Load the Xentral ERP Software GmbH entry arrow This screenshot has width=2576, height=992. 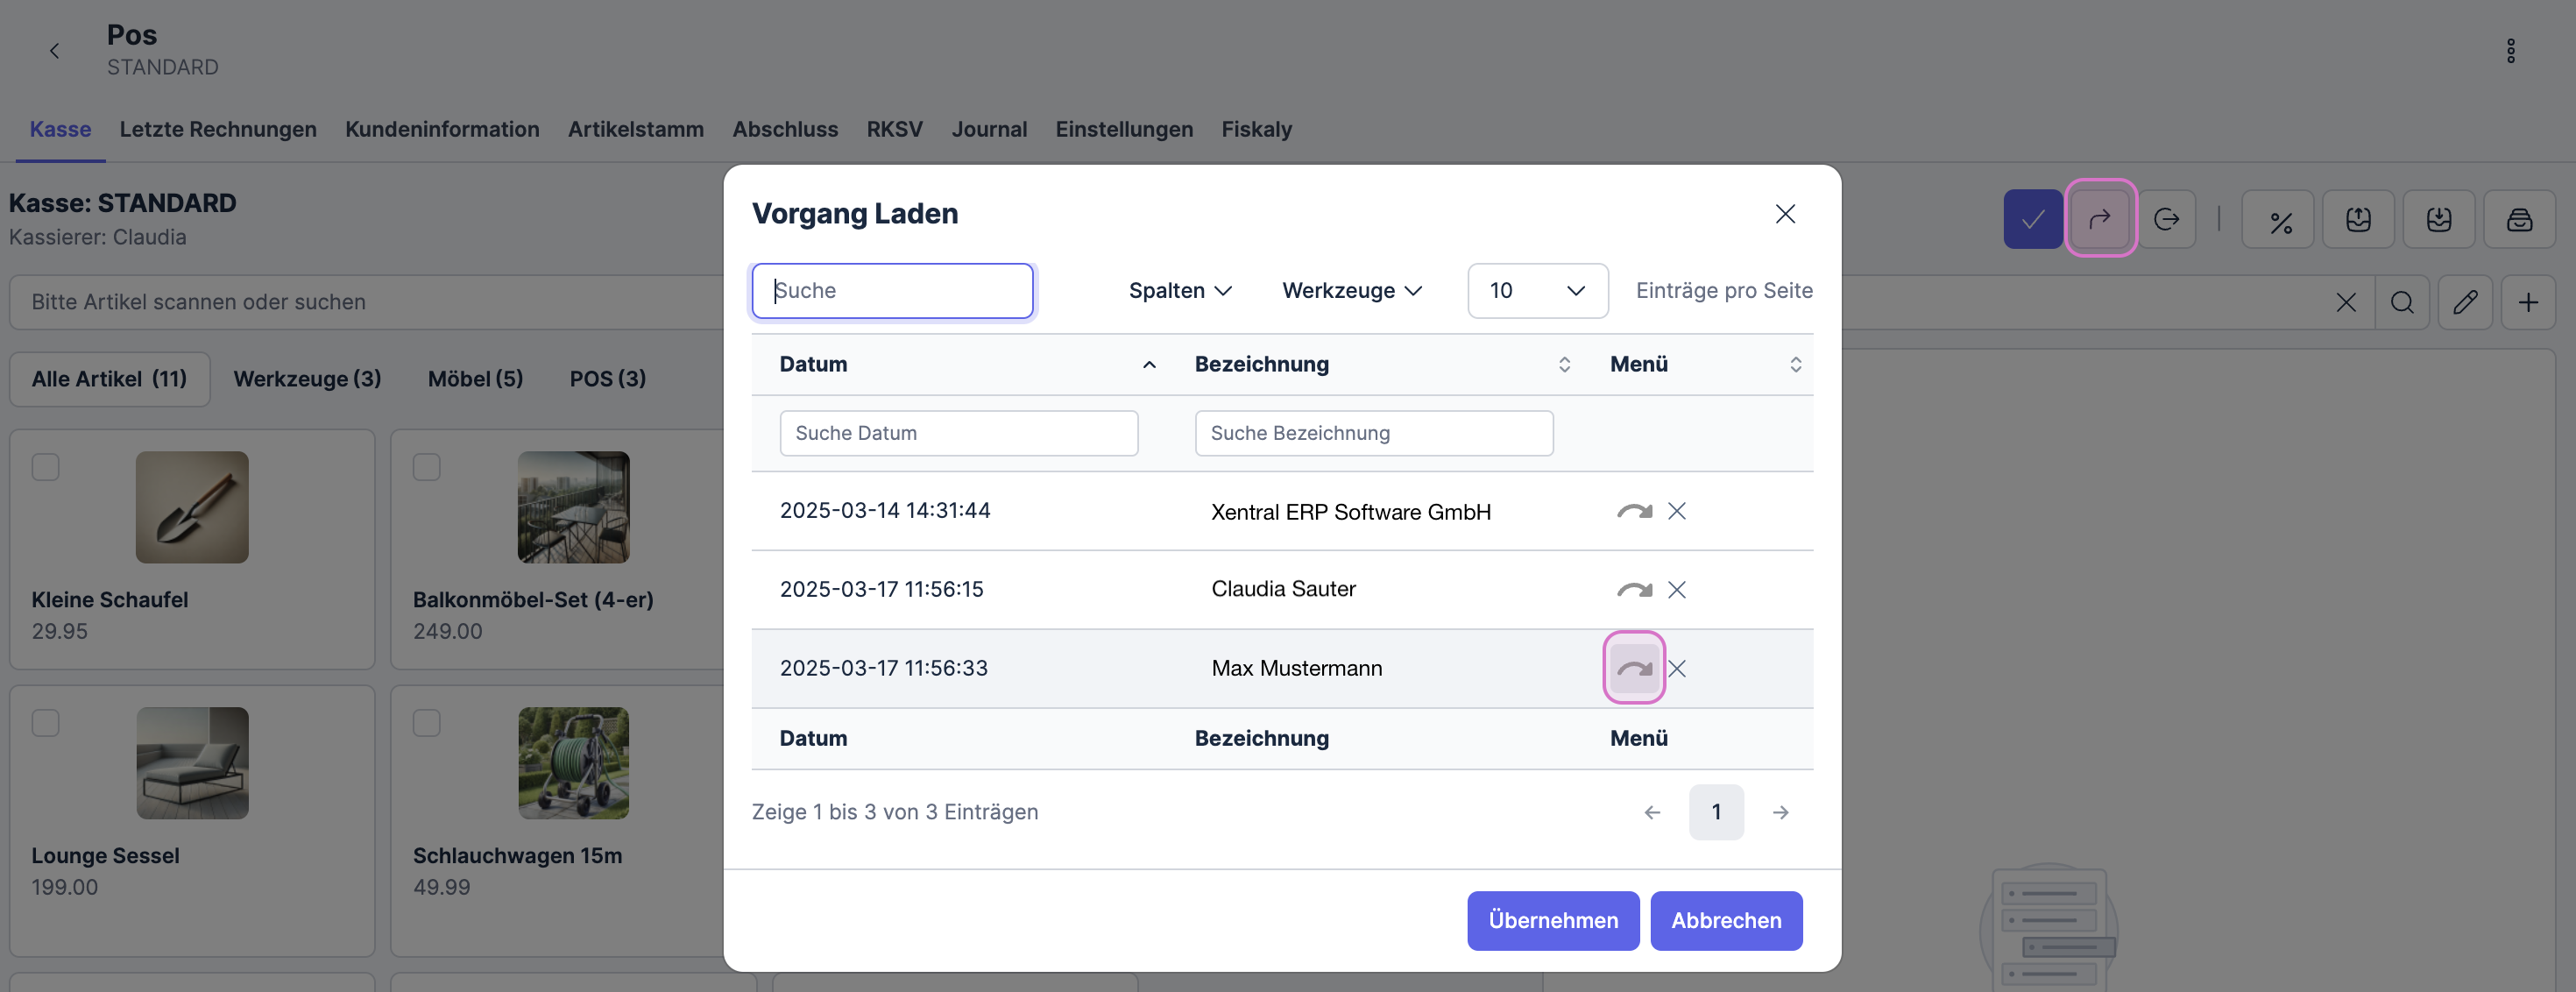coord(1633,511)
